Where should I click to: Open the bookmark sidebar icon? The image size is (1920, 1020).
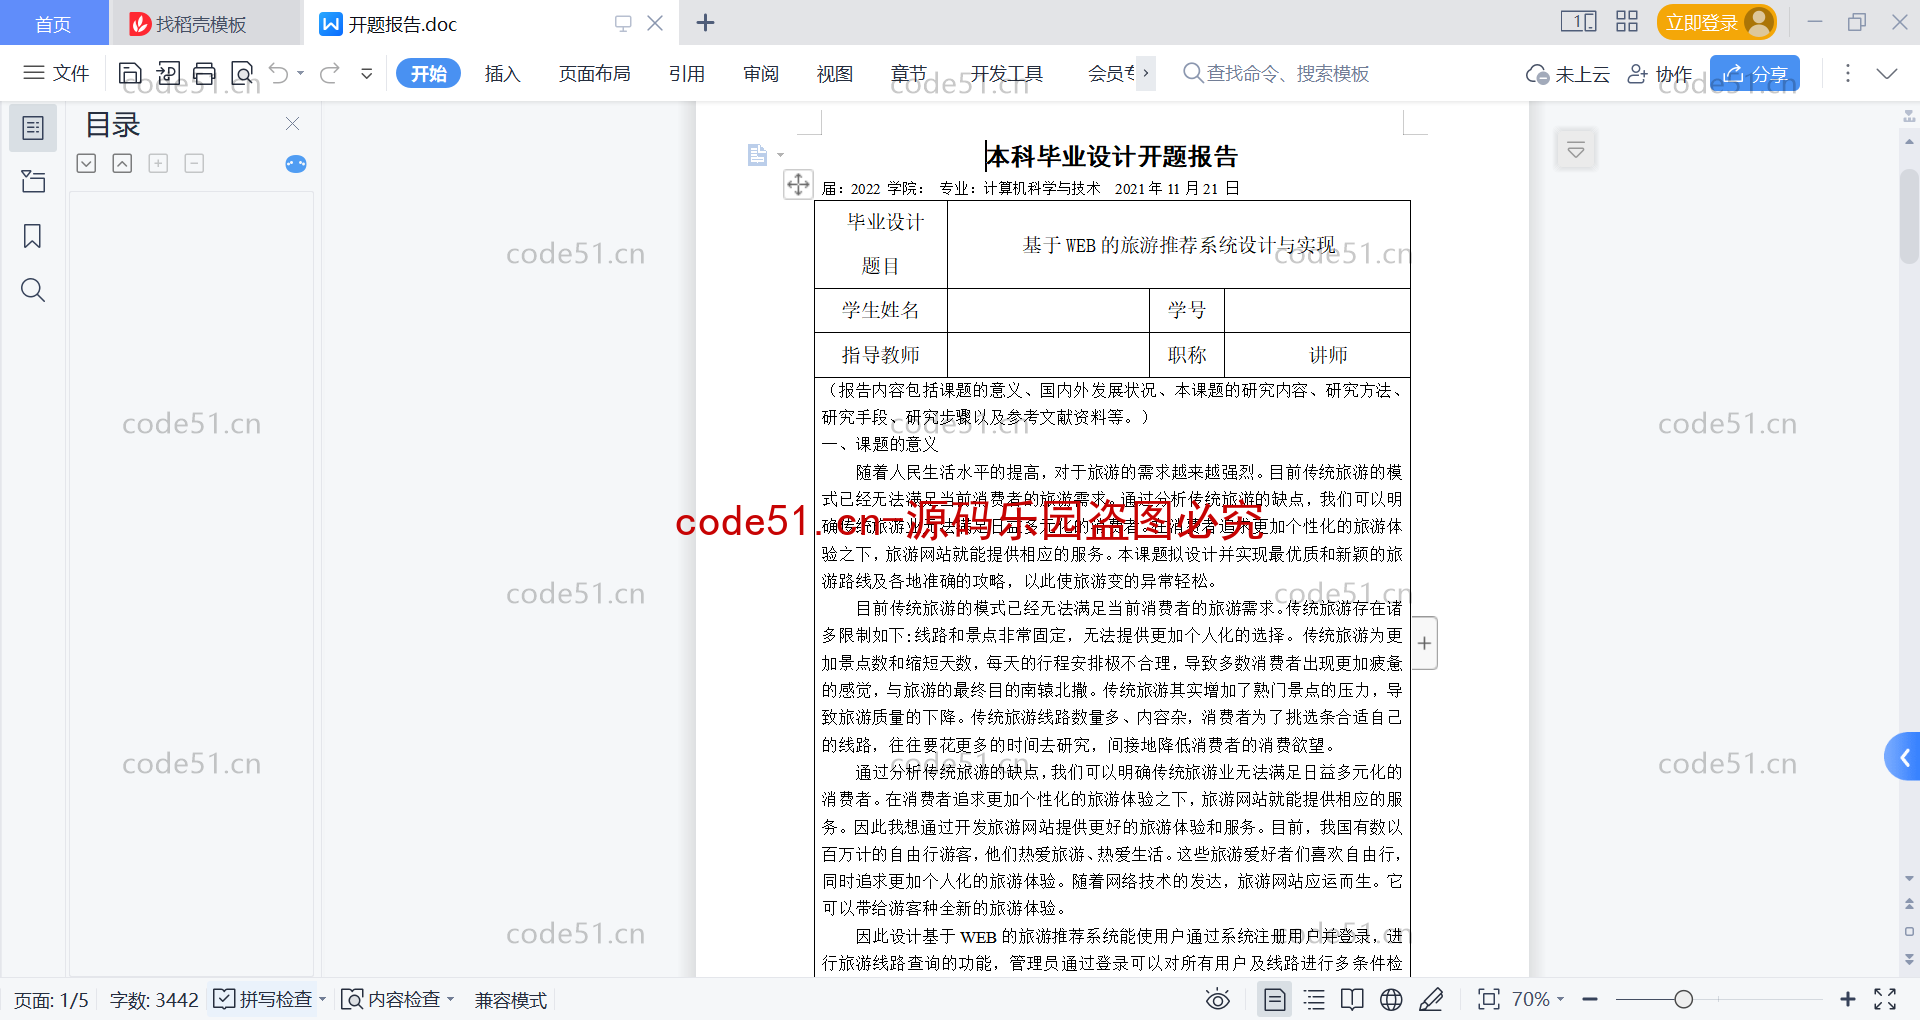click(33, 236)
